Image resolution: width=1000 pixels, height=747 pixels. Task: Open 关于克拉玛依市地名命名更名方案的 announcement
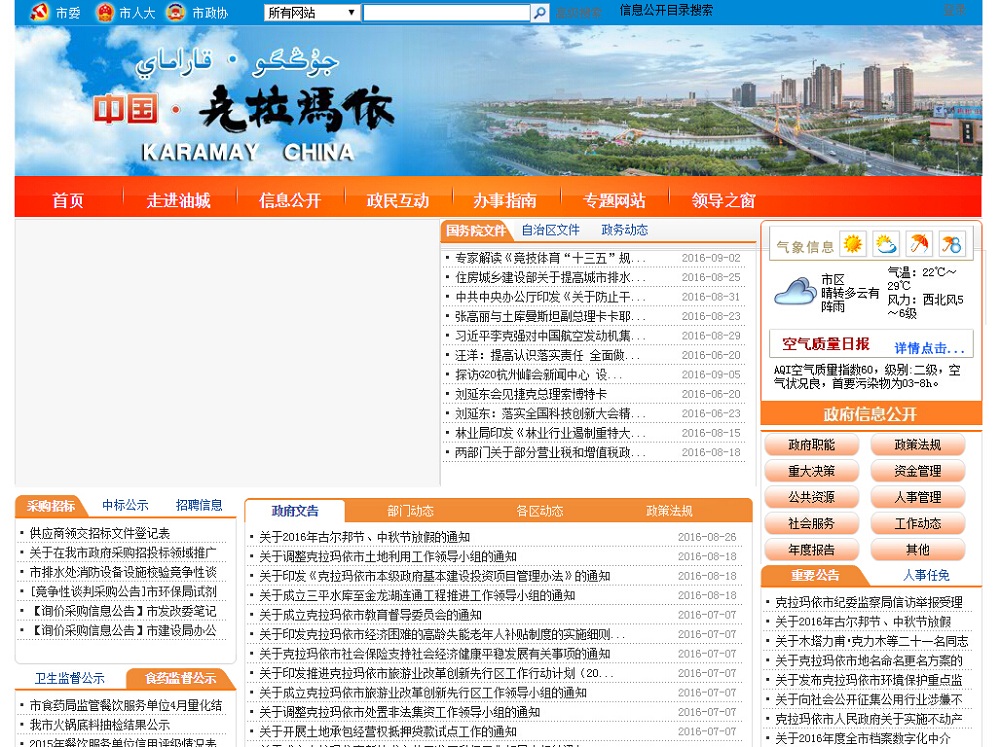click(869, 661)
